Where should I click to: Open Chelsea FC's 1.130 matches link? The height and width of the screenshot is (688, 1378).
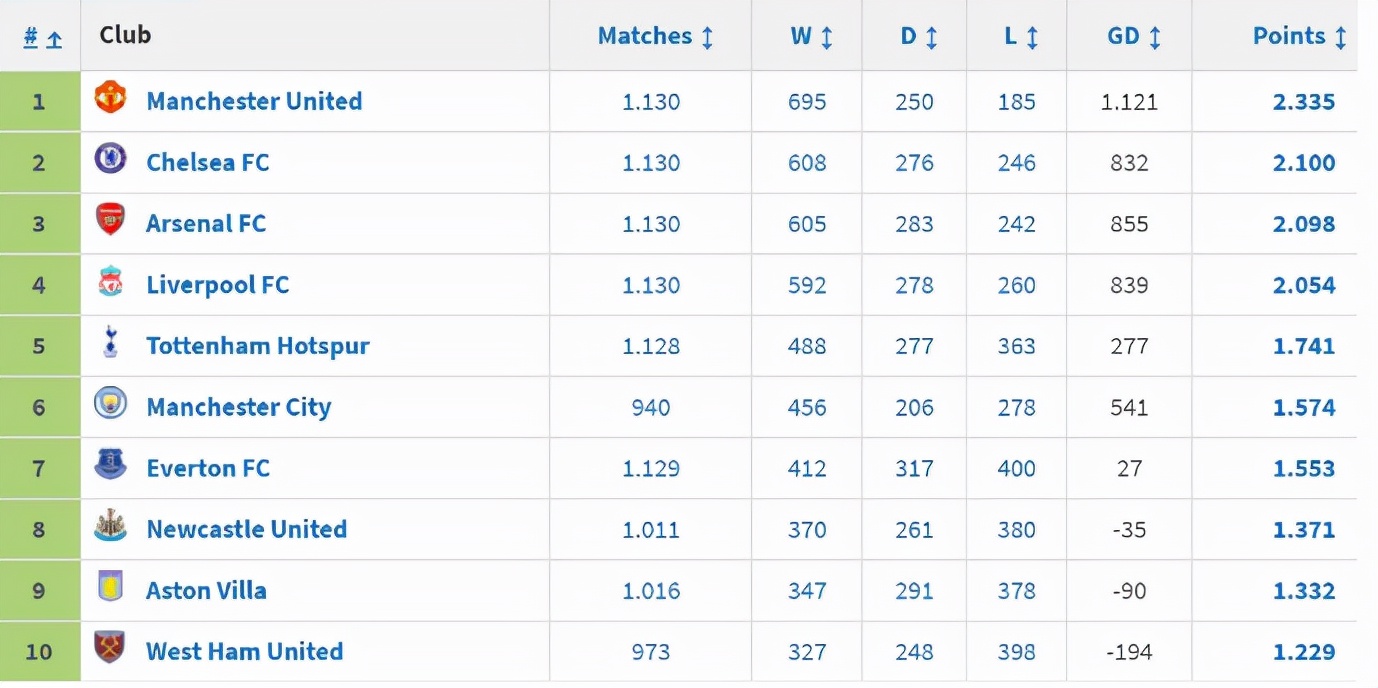pos(651,163)
